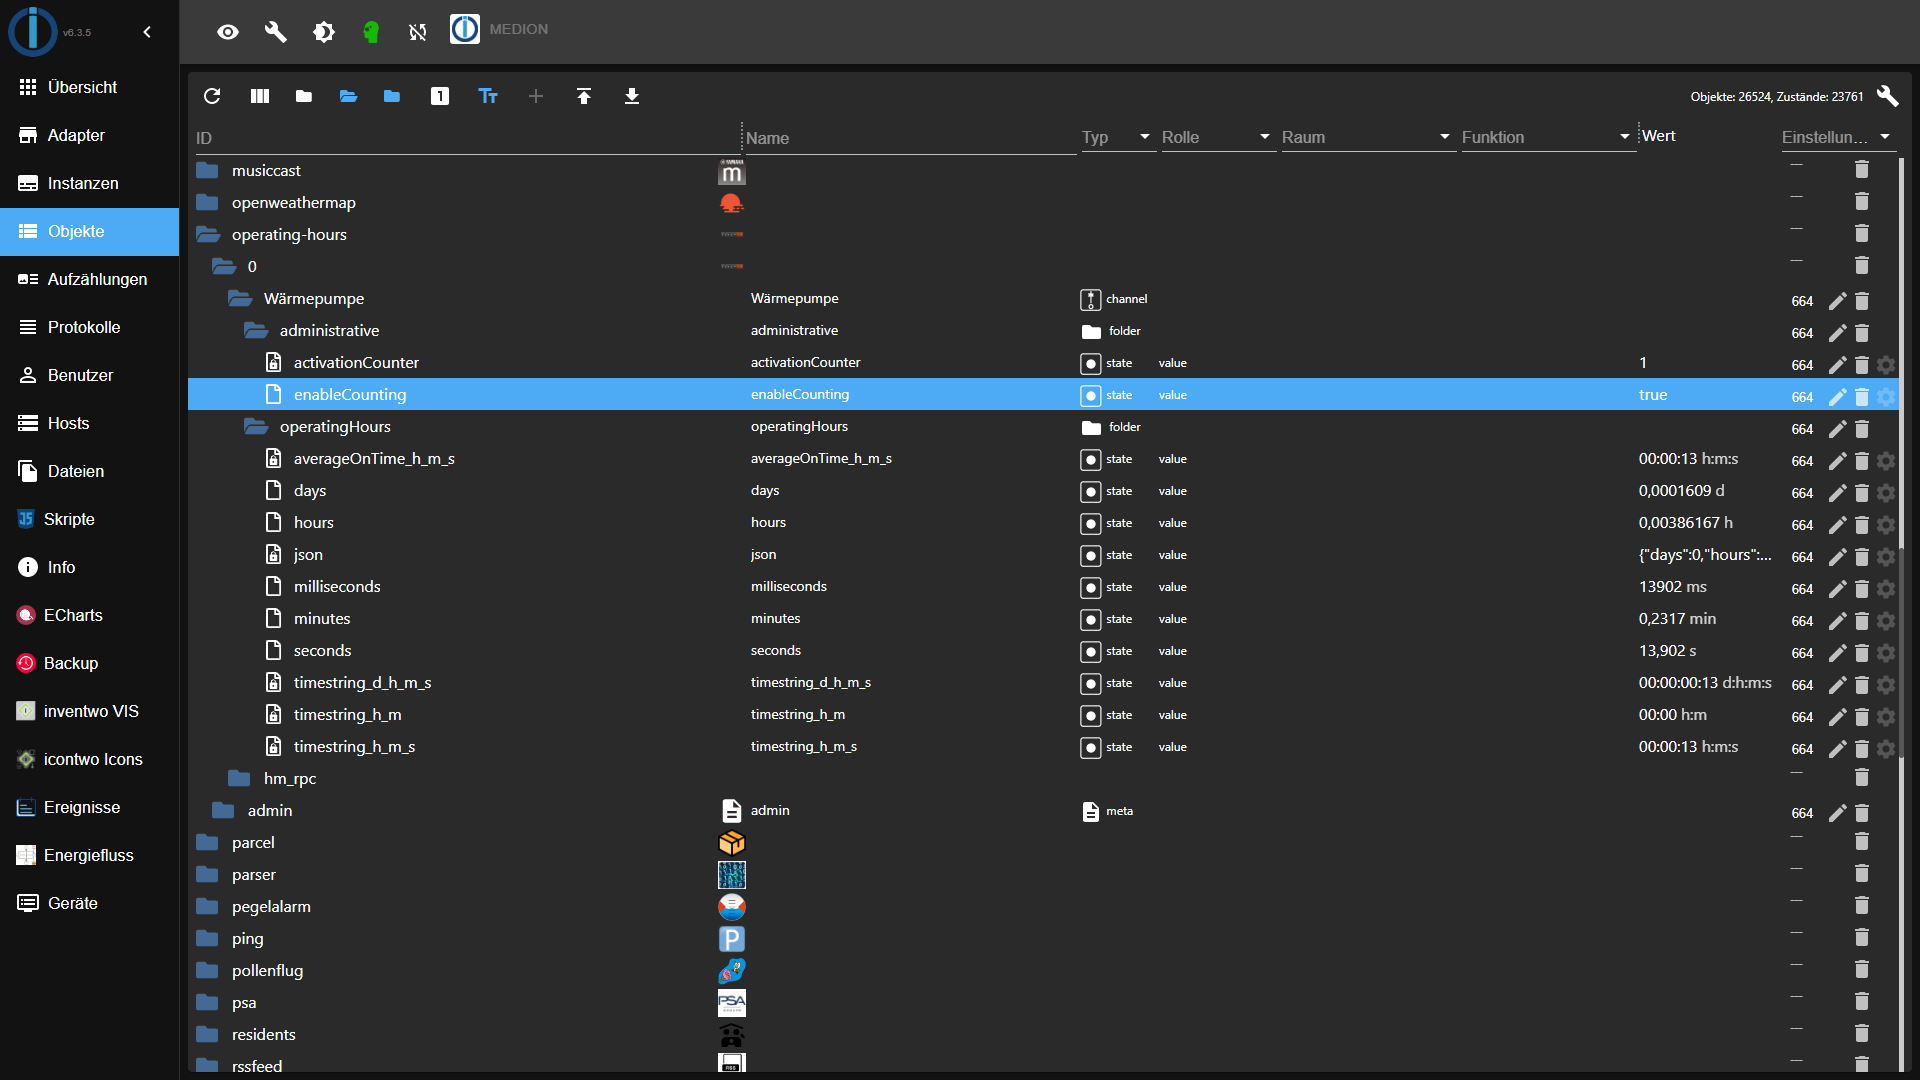Delete the musiccast folder
1920x1080 pixels.
(1862, 169)
